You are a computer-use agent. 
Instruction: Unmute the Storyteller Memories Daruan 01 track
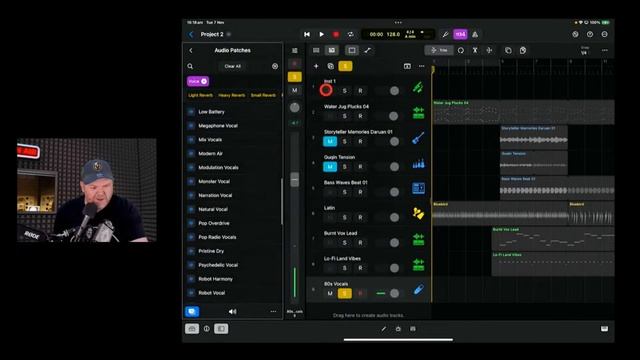(x=330, y=141)
